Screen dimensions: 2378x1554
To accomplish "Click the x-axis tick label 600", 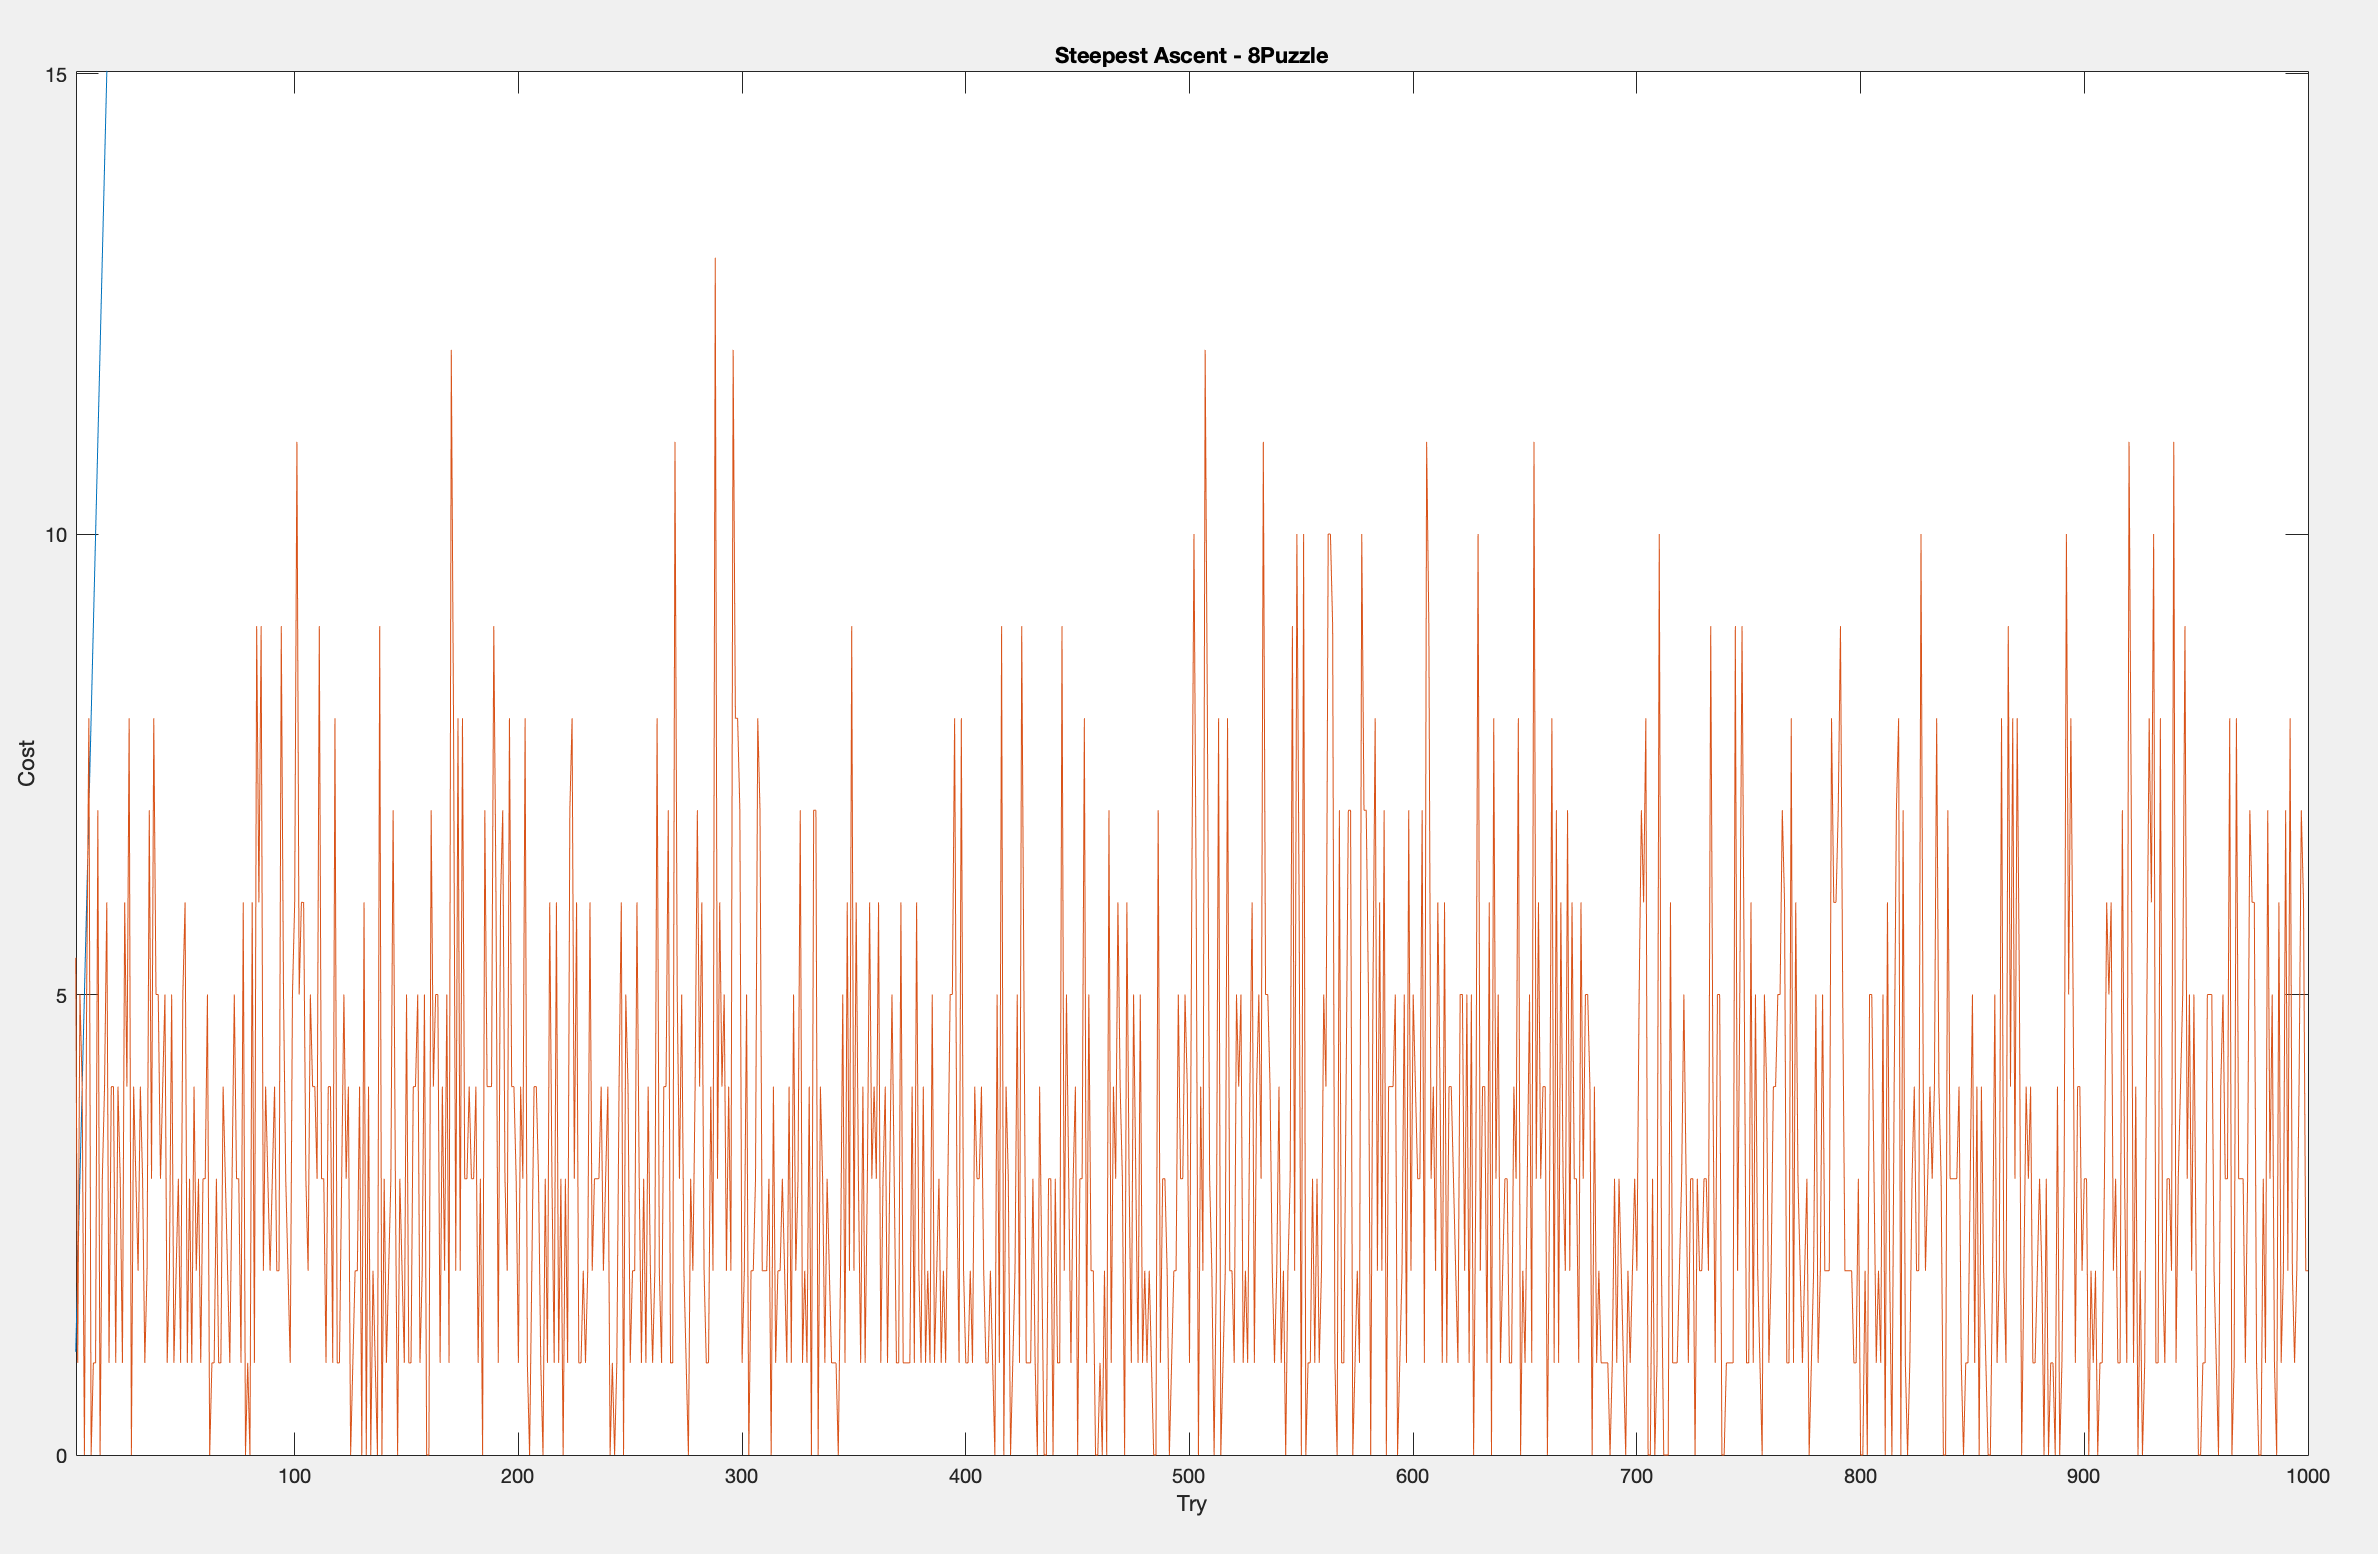I will point(1412,1476).
